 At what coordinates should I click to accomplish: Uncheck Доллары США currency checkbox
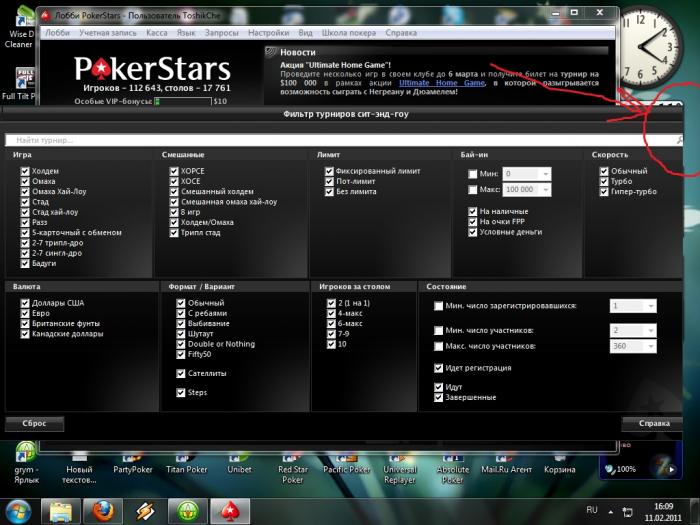click(x=25, y=303)
